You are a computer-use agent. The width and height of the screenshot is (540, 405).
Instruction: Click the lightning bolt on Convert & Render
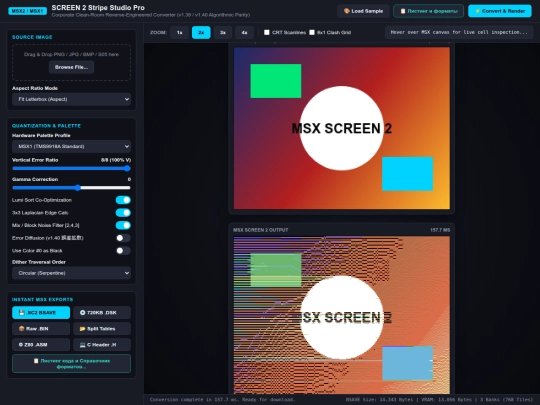coord(477,11)
